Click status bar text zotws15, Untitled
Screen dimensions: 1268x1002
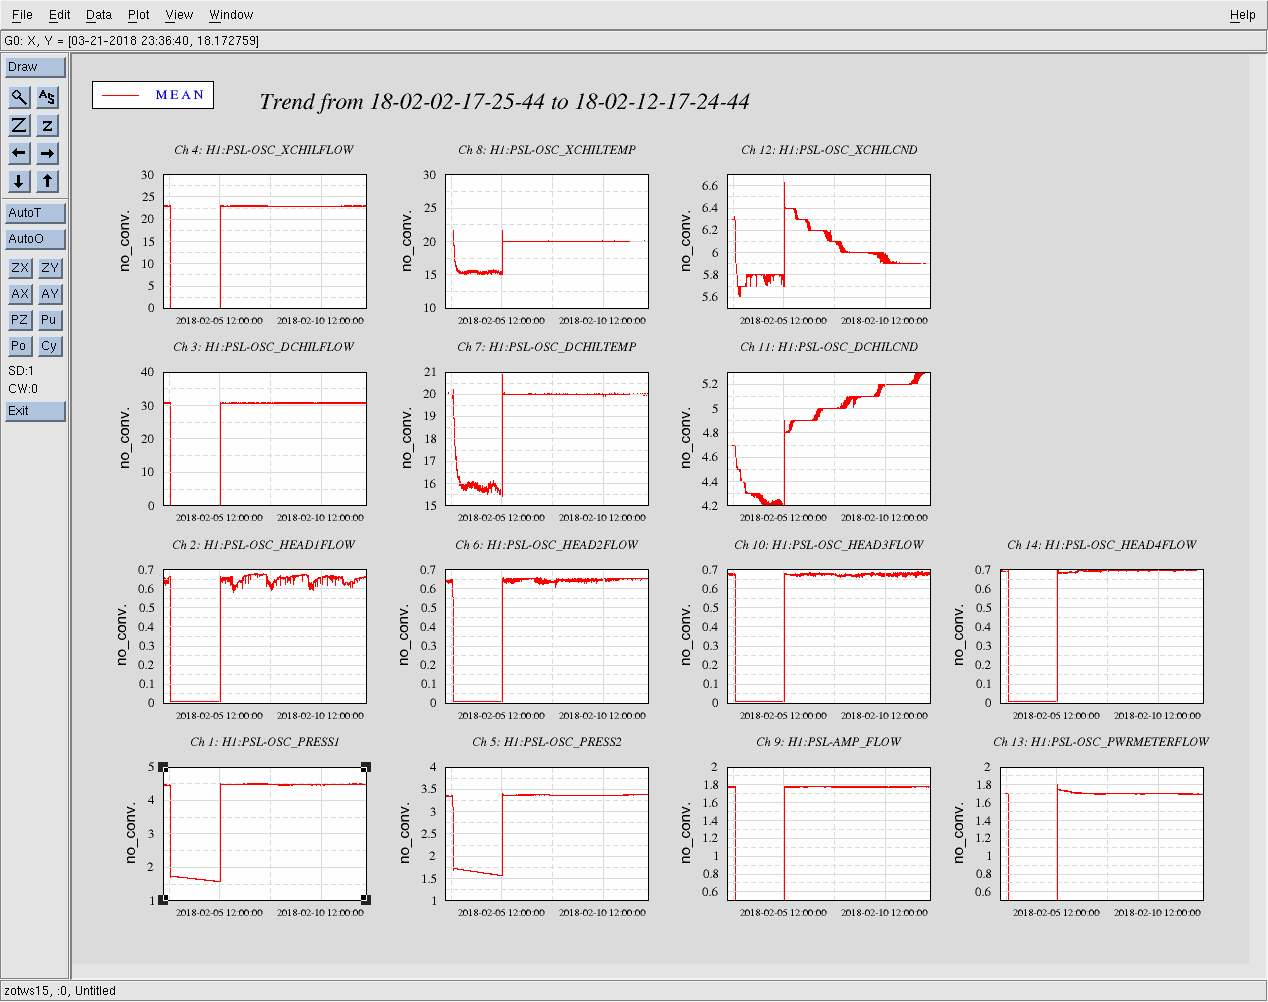(60, 991)
